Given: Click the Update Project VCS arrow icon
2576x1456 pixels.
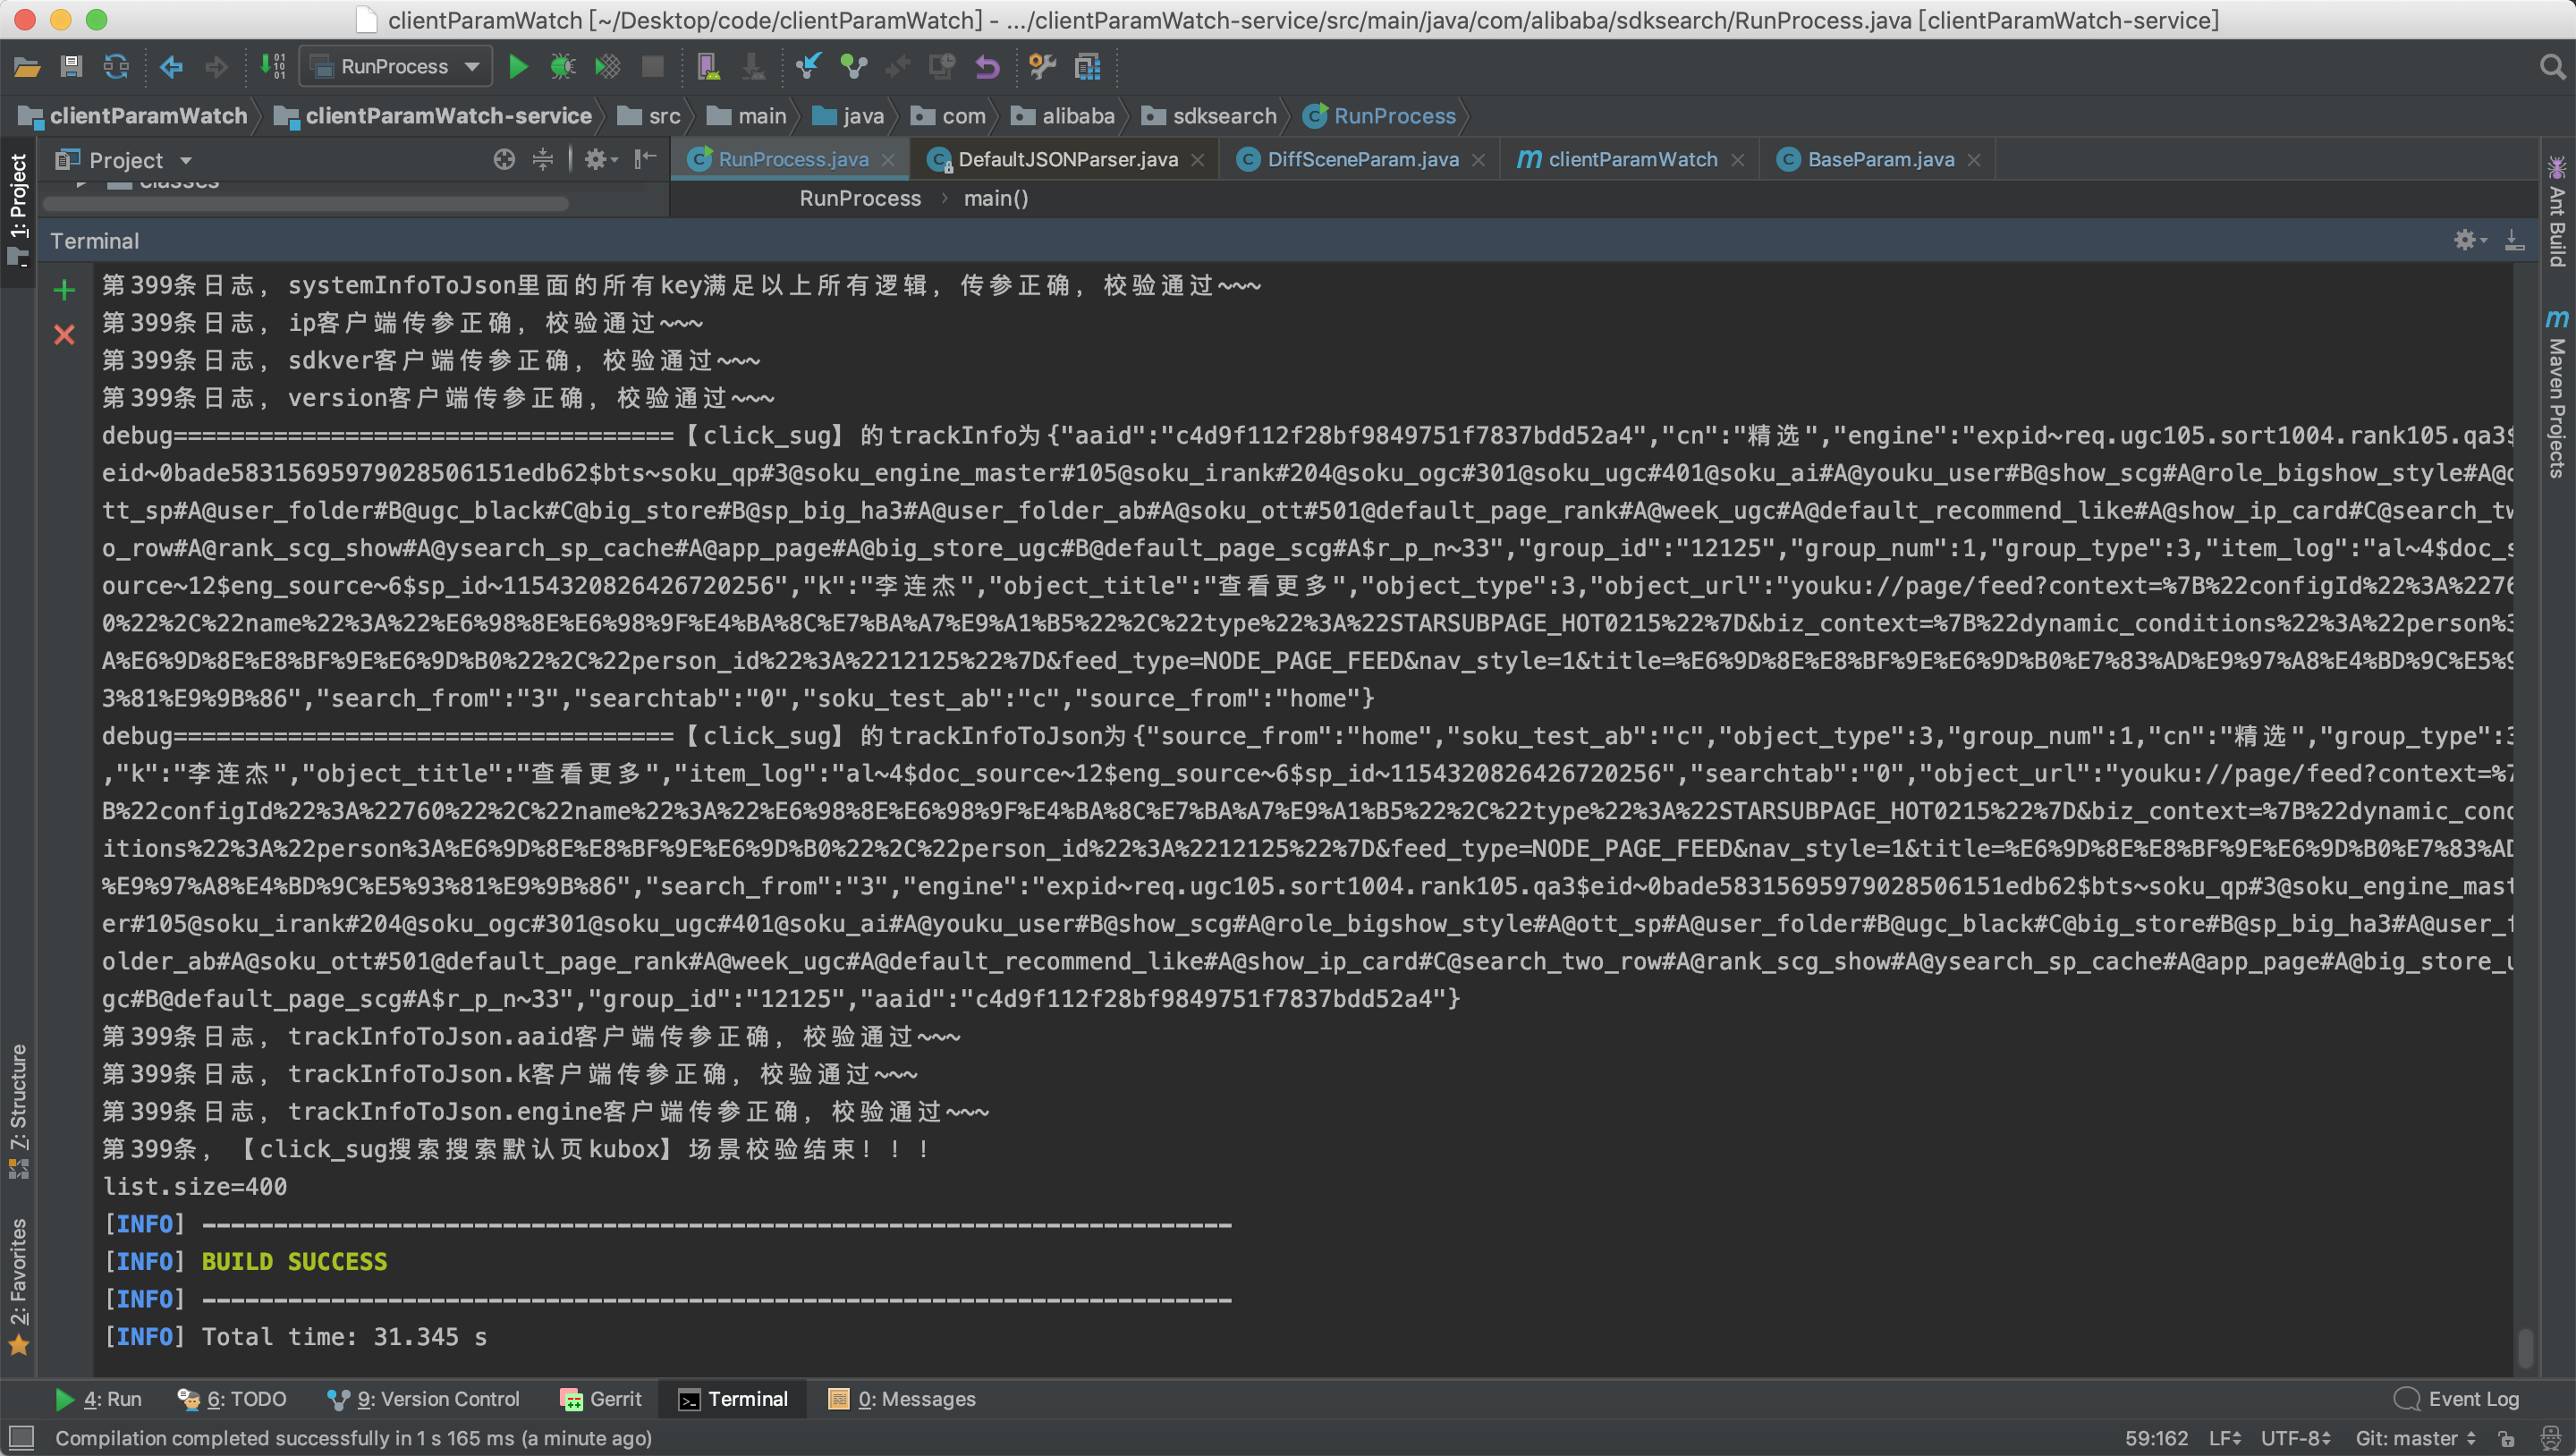Looking at the screenshot, I should [807, 67].
